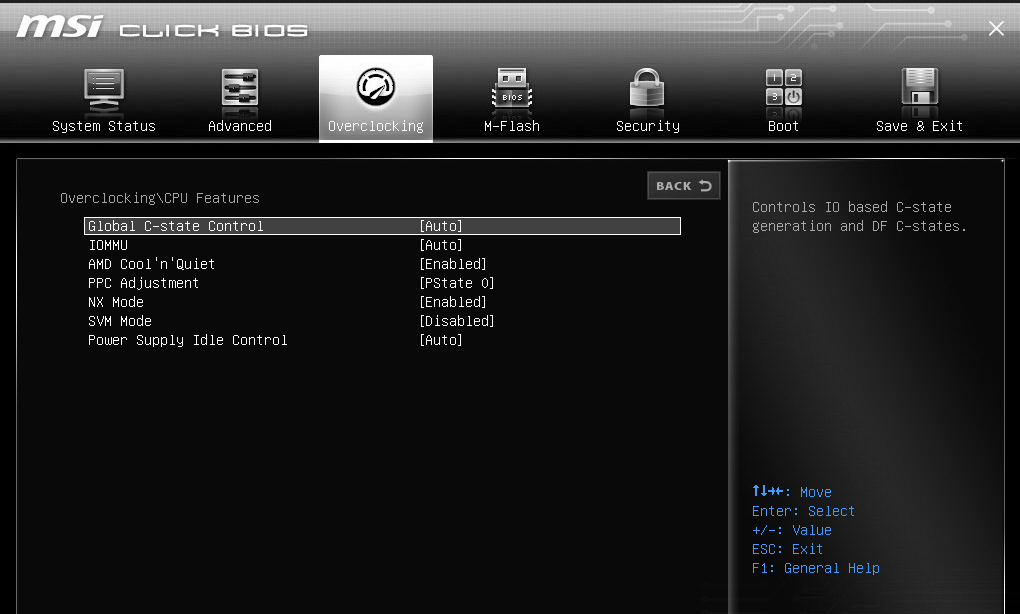The height and width of the screenshot is (614, 1020).
Task: Switch to Save & Exit tab label
Action: [x=919, y=126]
